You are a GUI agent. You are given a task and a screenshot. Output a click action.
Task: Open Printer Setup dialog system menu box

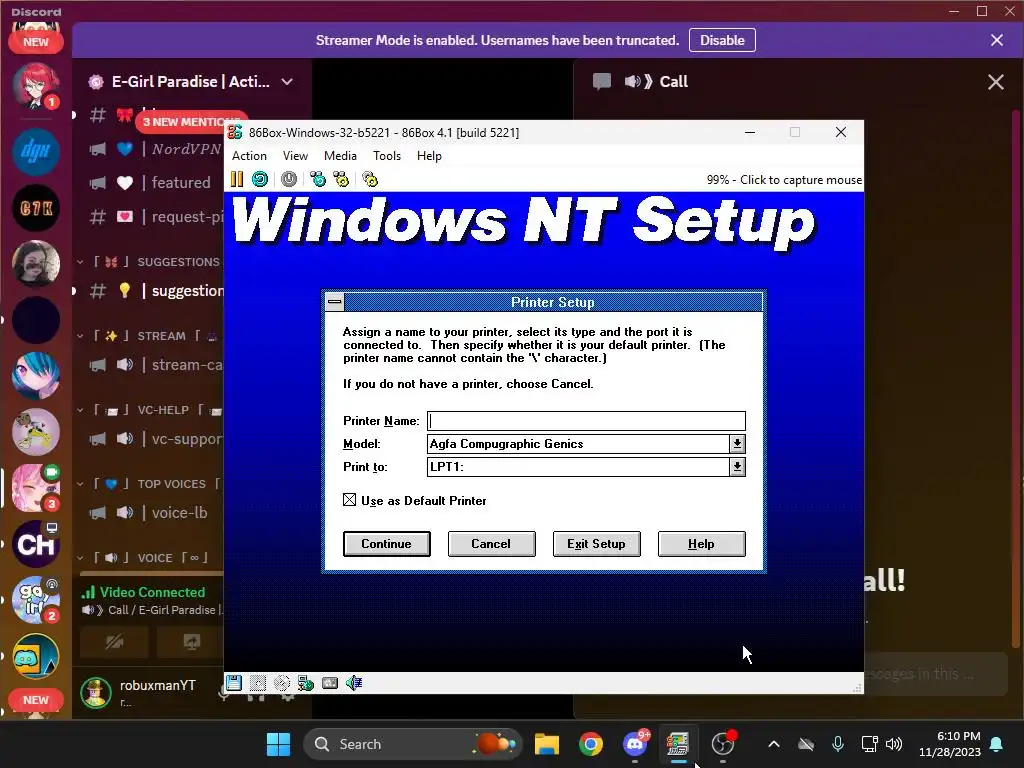coord(334,302)
